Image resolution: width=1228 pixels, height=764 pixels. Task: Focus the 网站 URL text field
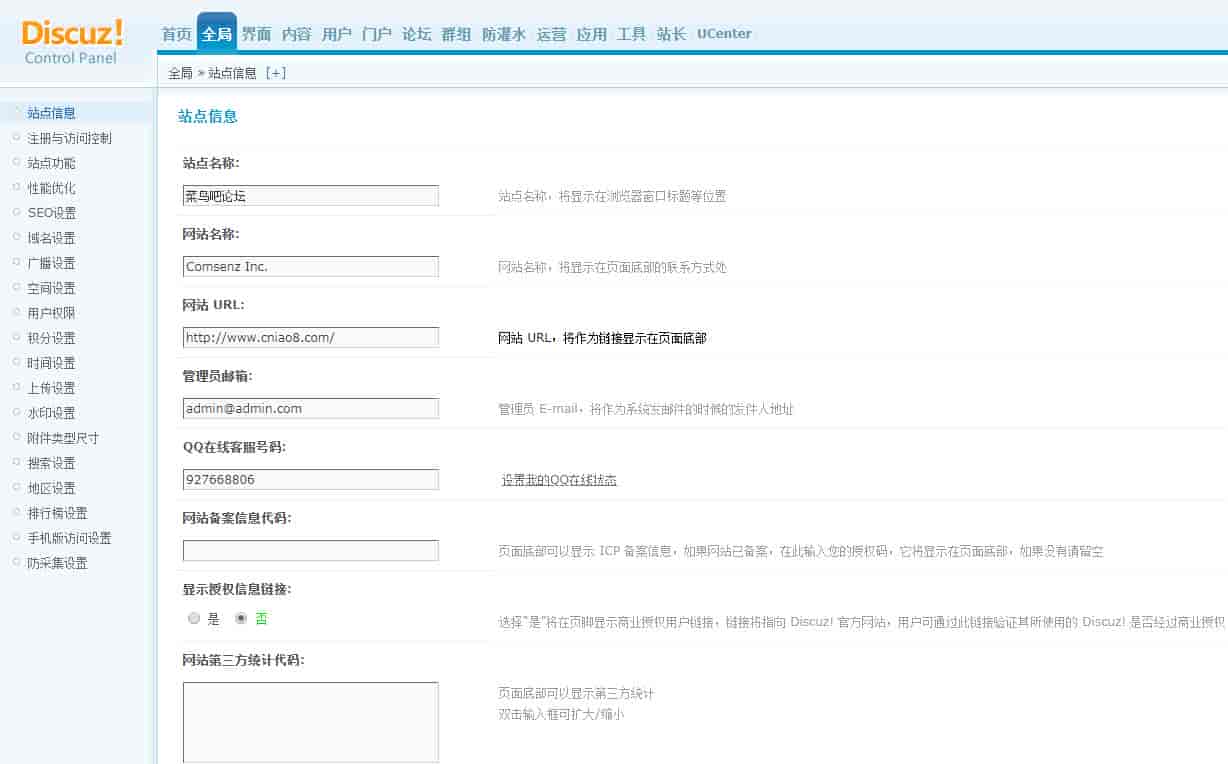click(310, 338)
